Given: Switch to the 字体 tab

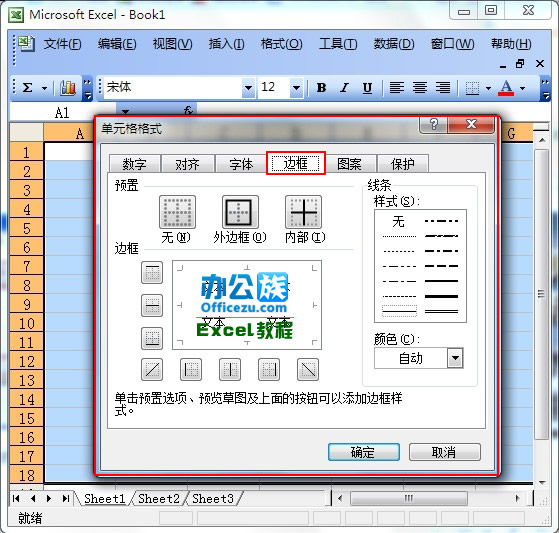Looking at the screenshot, I should tap(241, 164).
